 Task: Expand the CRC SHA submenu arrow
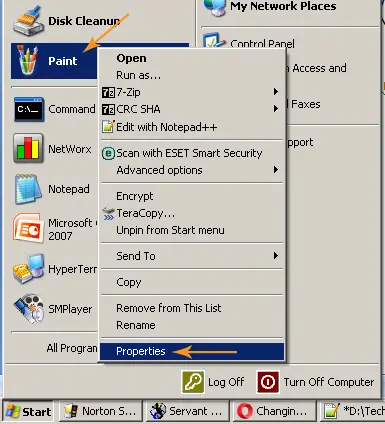[x=276, y=109]
